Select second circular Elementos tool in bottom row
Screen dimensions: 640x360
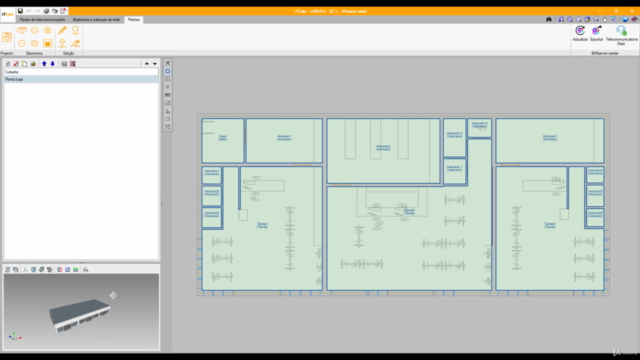pos(35,43)
